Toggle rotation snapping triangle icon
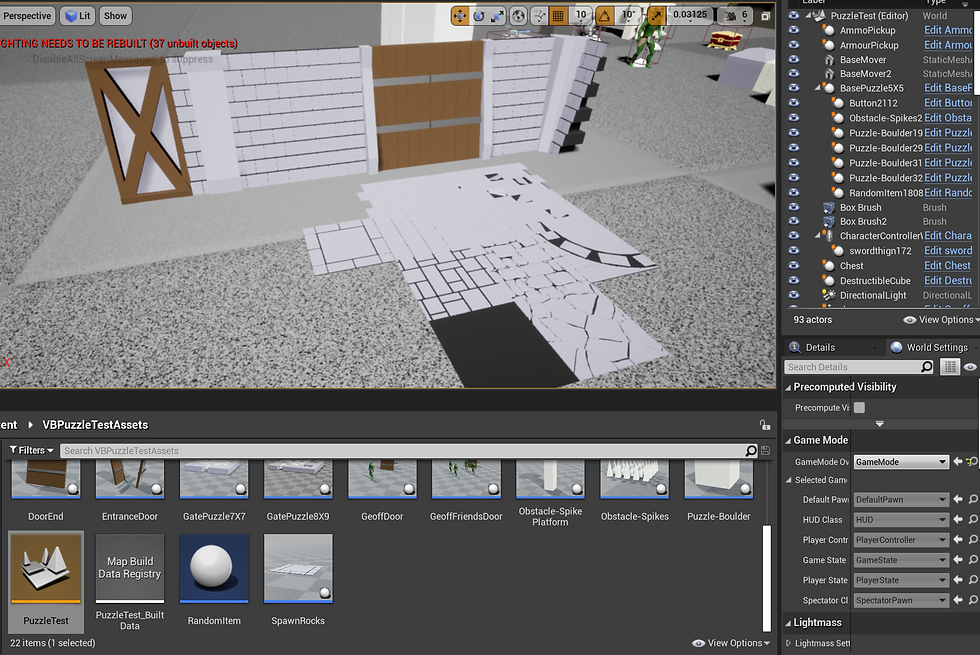The image size is (980, 655). (604, 16)
